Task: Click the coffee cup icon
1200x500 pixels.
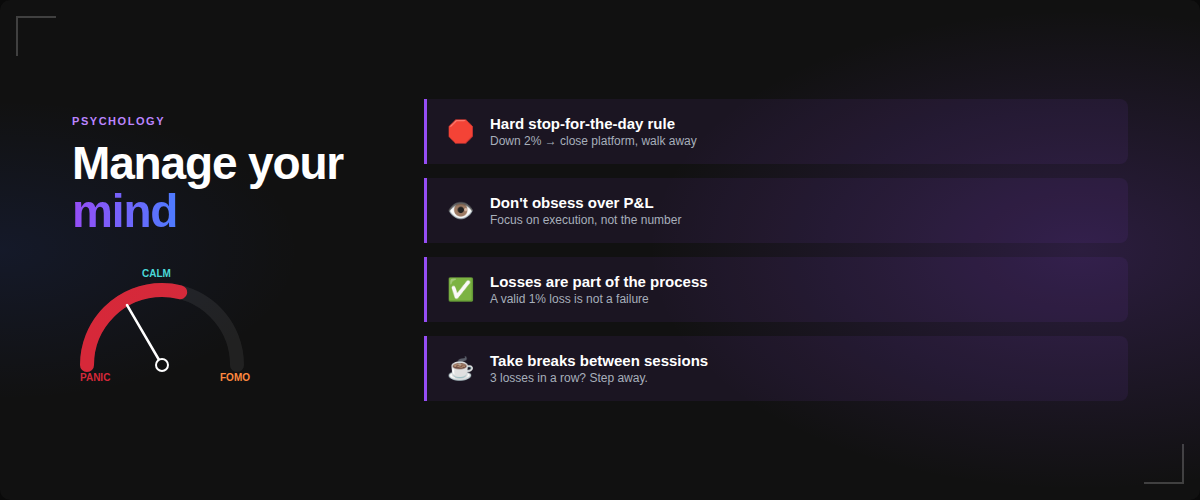Action: (x=460, y=369)
